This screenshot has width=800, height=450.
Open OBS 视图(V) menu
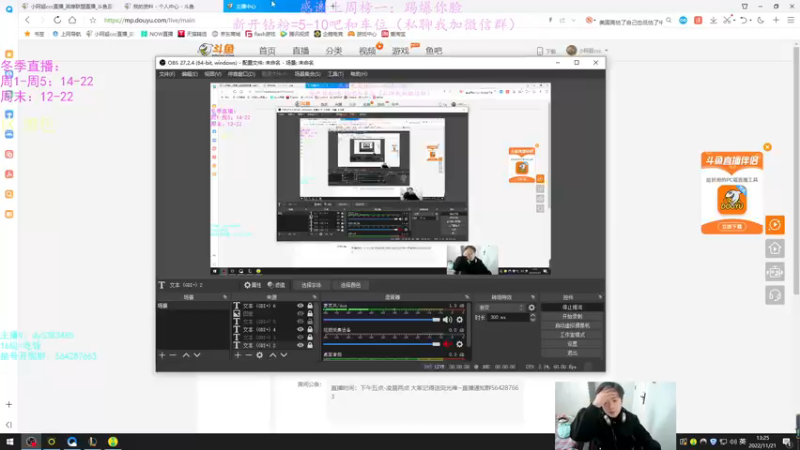click(x=213, y=74)
